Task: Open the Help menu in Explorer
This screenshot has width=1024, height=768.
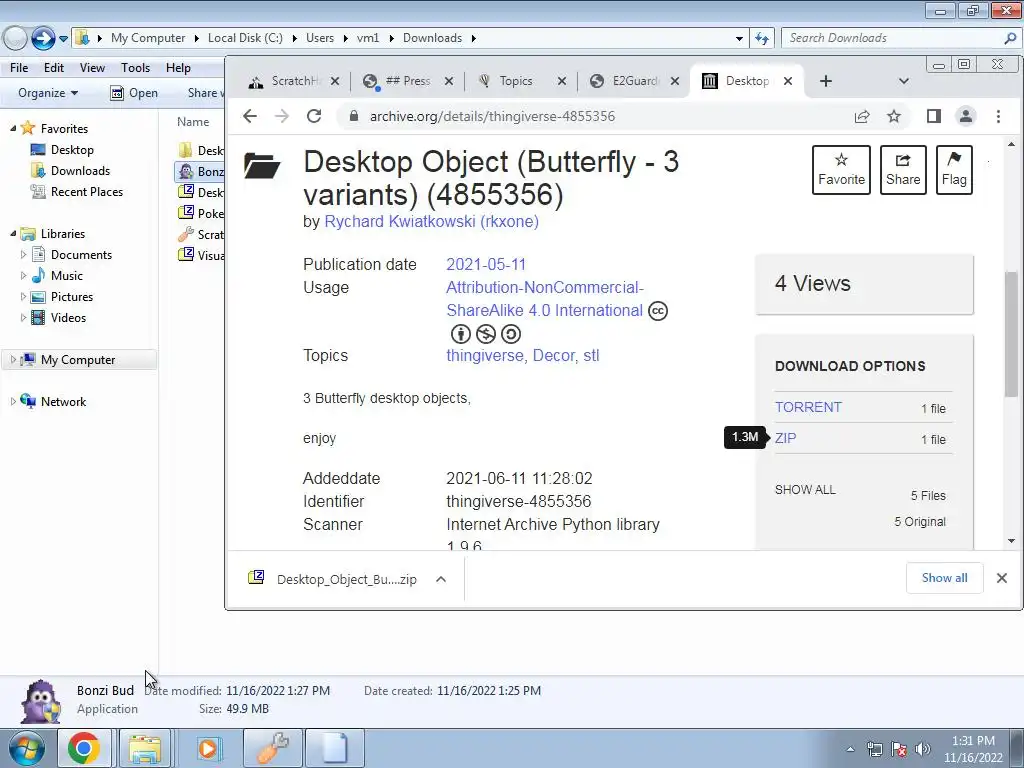Action: (x=178, y=68)
